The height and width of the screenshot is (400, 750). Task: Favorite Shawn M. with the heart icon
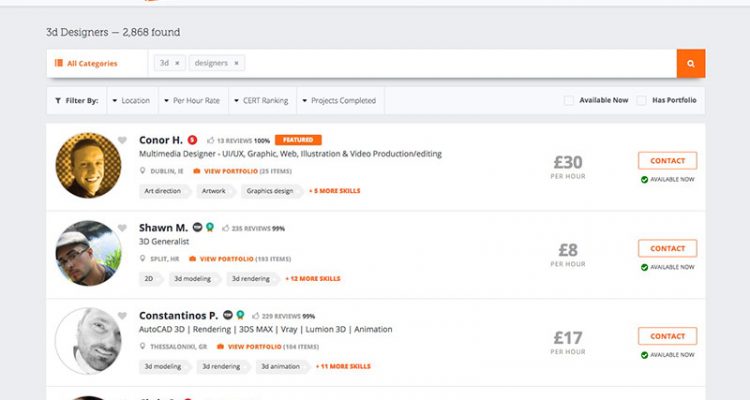[122, 228]
